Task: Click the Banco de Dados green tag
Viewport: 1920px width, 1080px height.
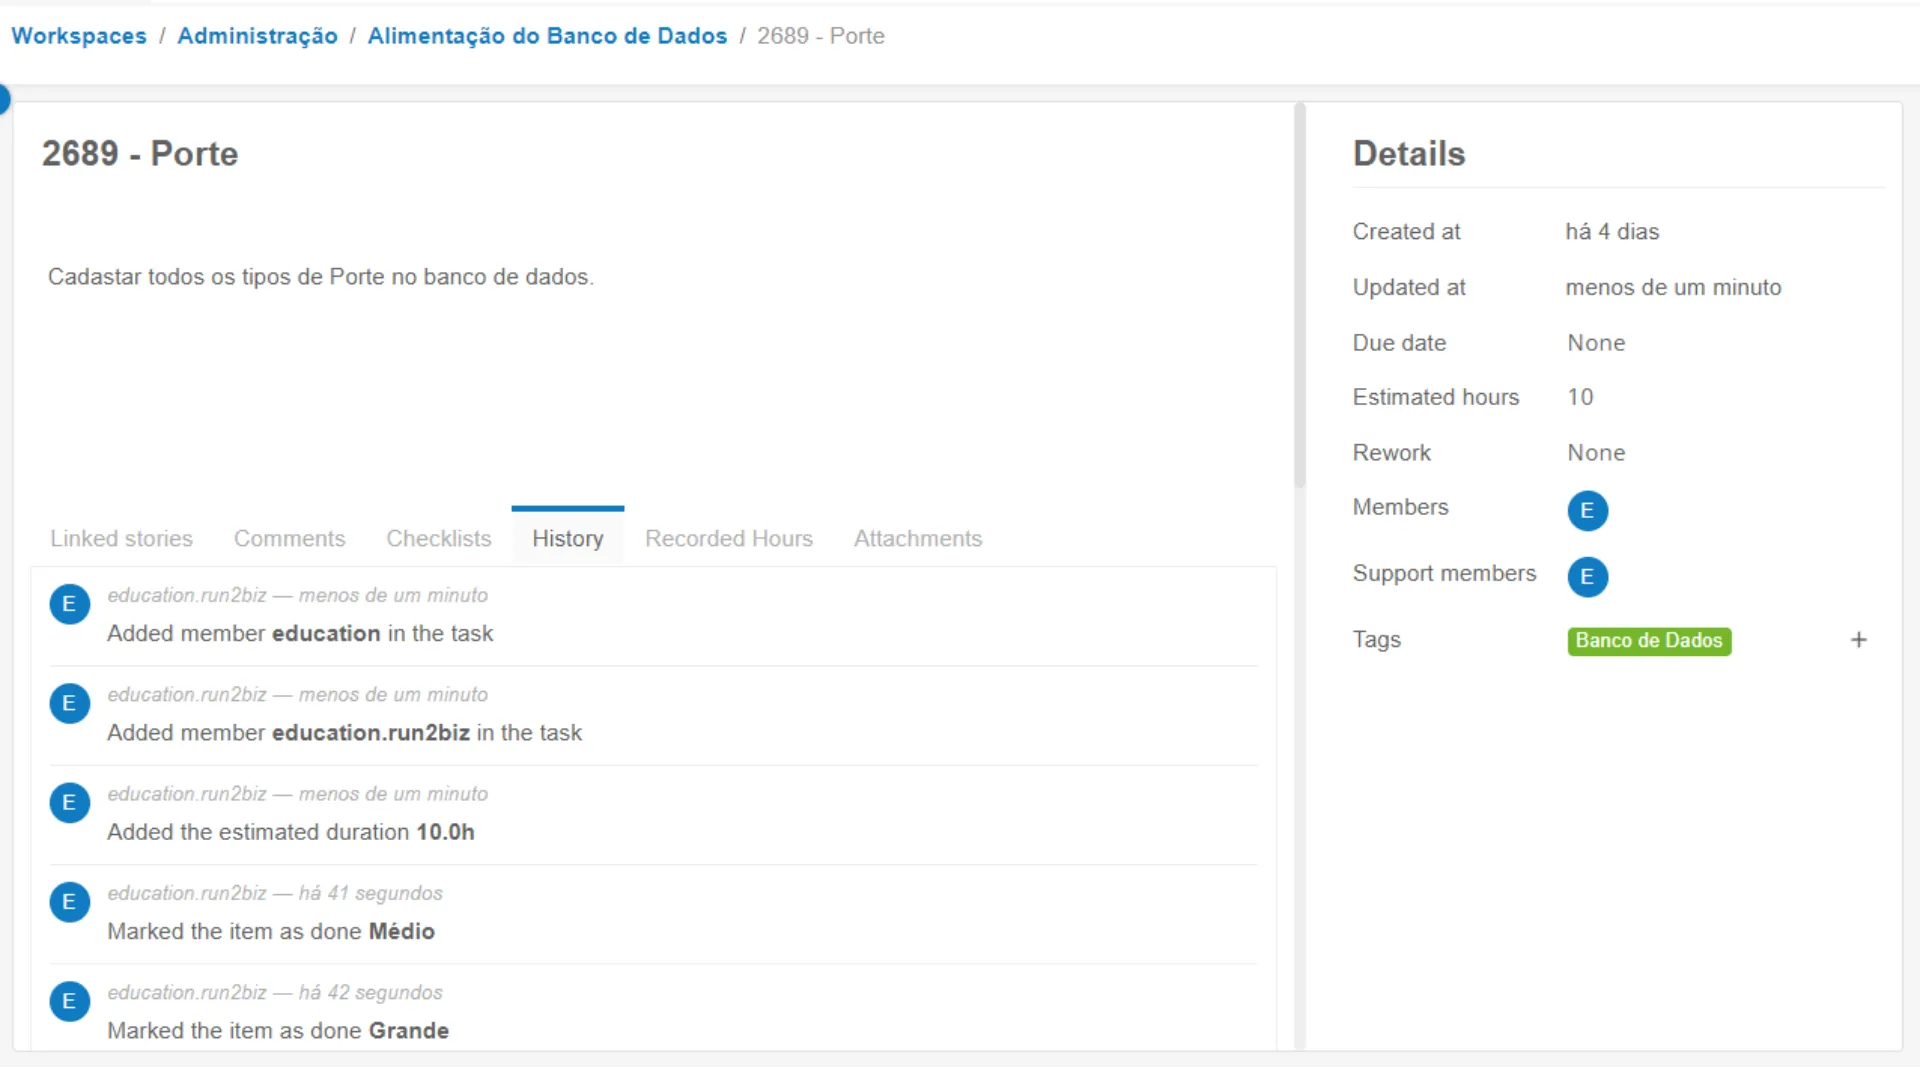Action: tap(1649, 641)
